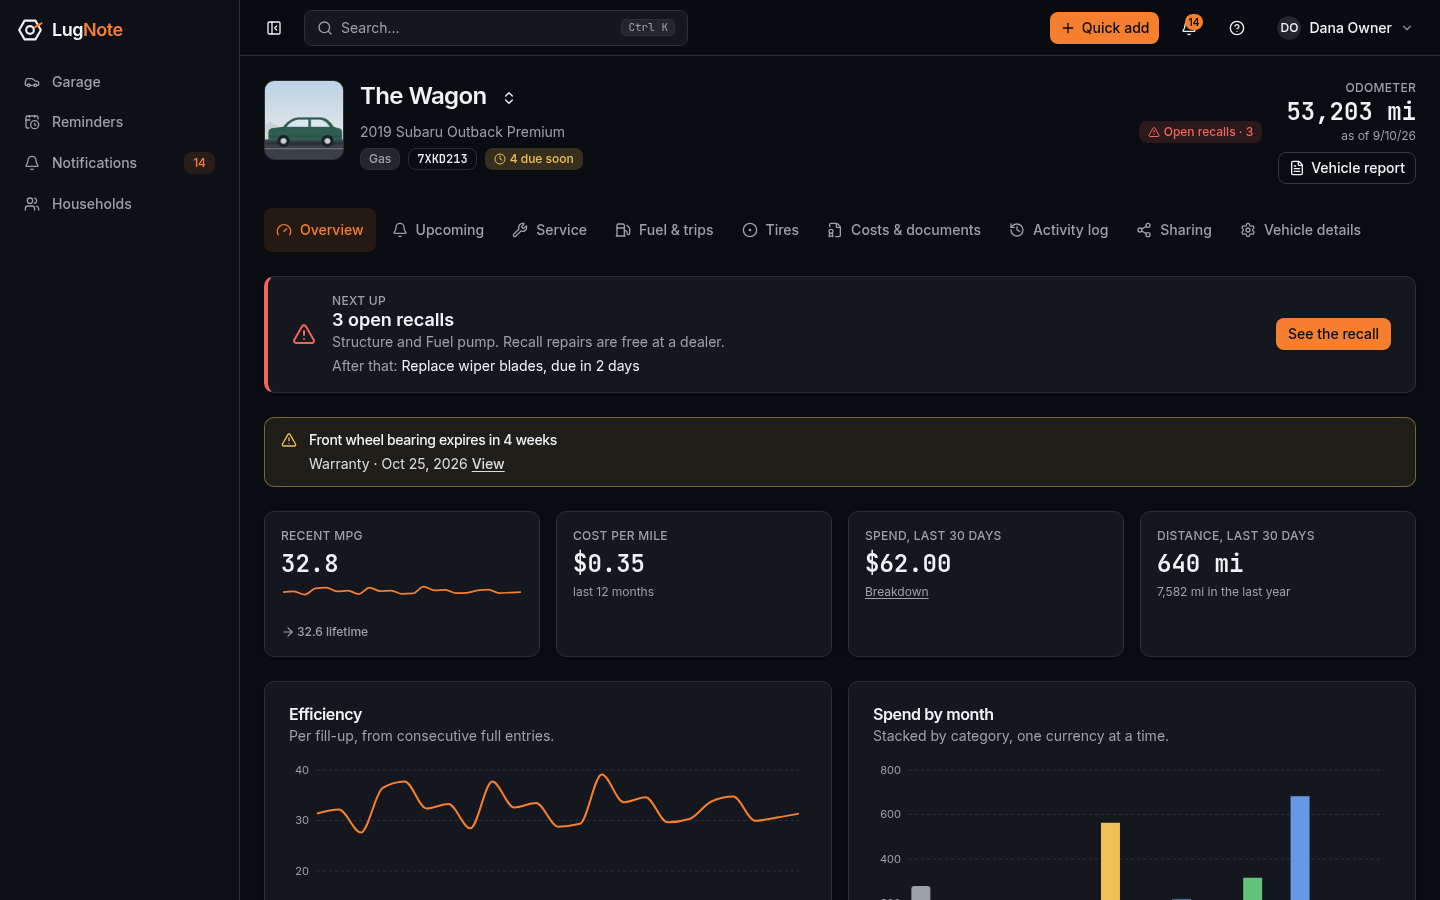
Task: Click the search magnifier icon
Action: 325,28
